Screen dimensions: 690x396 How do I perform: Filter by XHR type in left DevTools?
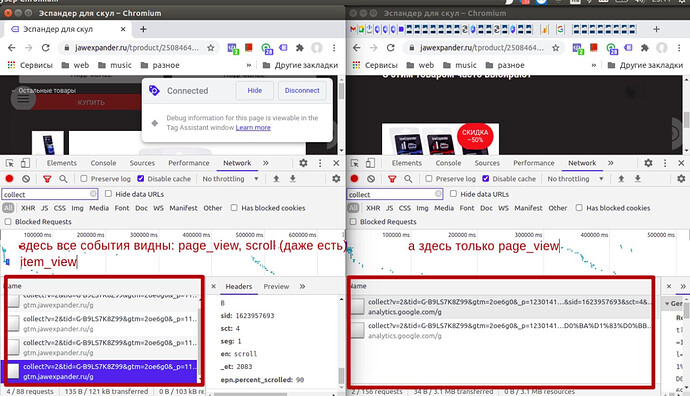click(x=28, y=208)
